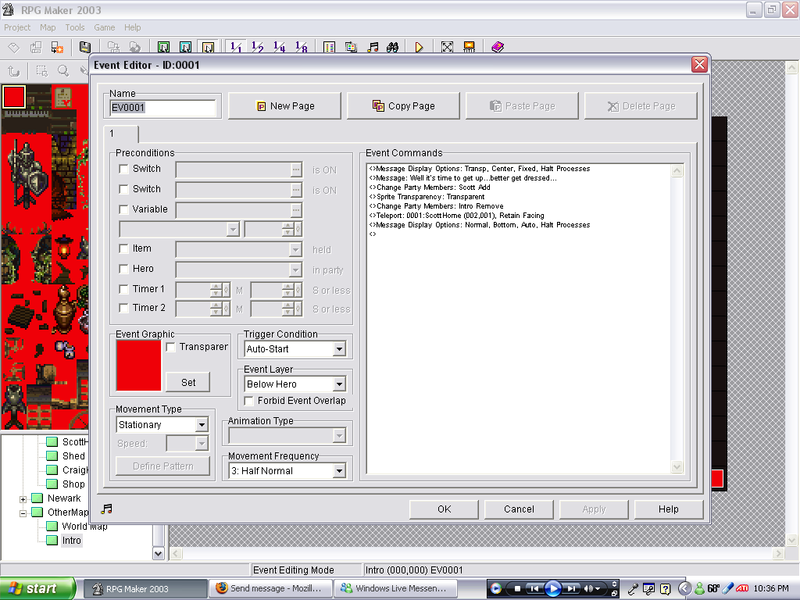Check the Item precondition checkbox

pyautogui.click(x=123, y=248)
